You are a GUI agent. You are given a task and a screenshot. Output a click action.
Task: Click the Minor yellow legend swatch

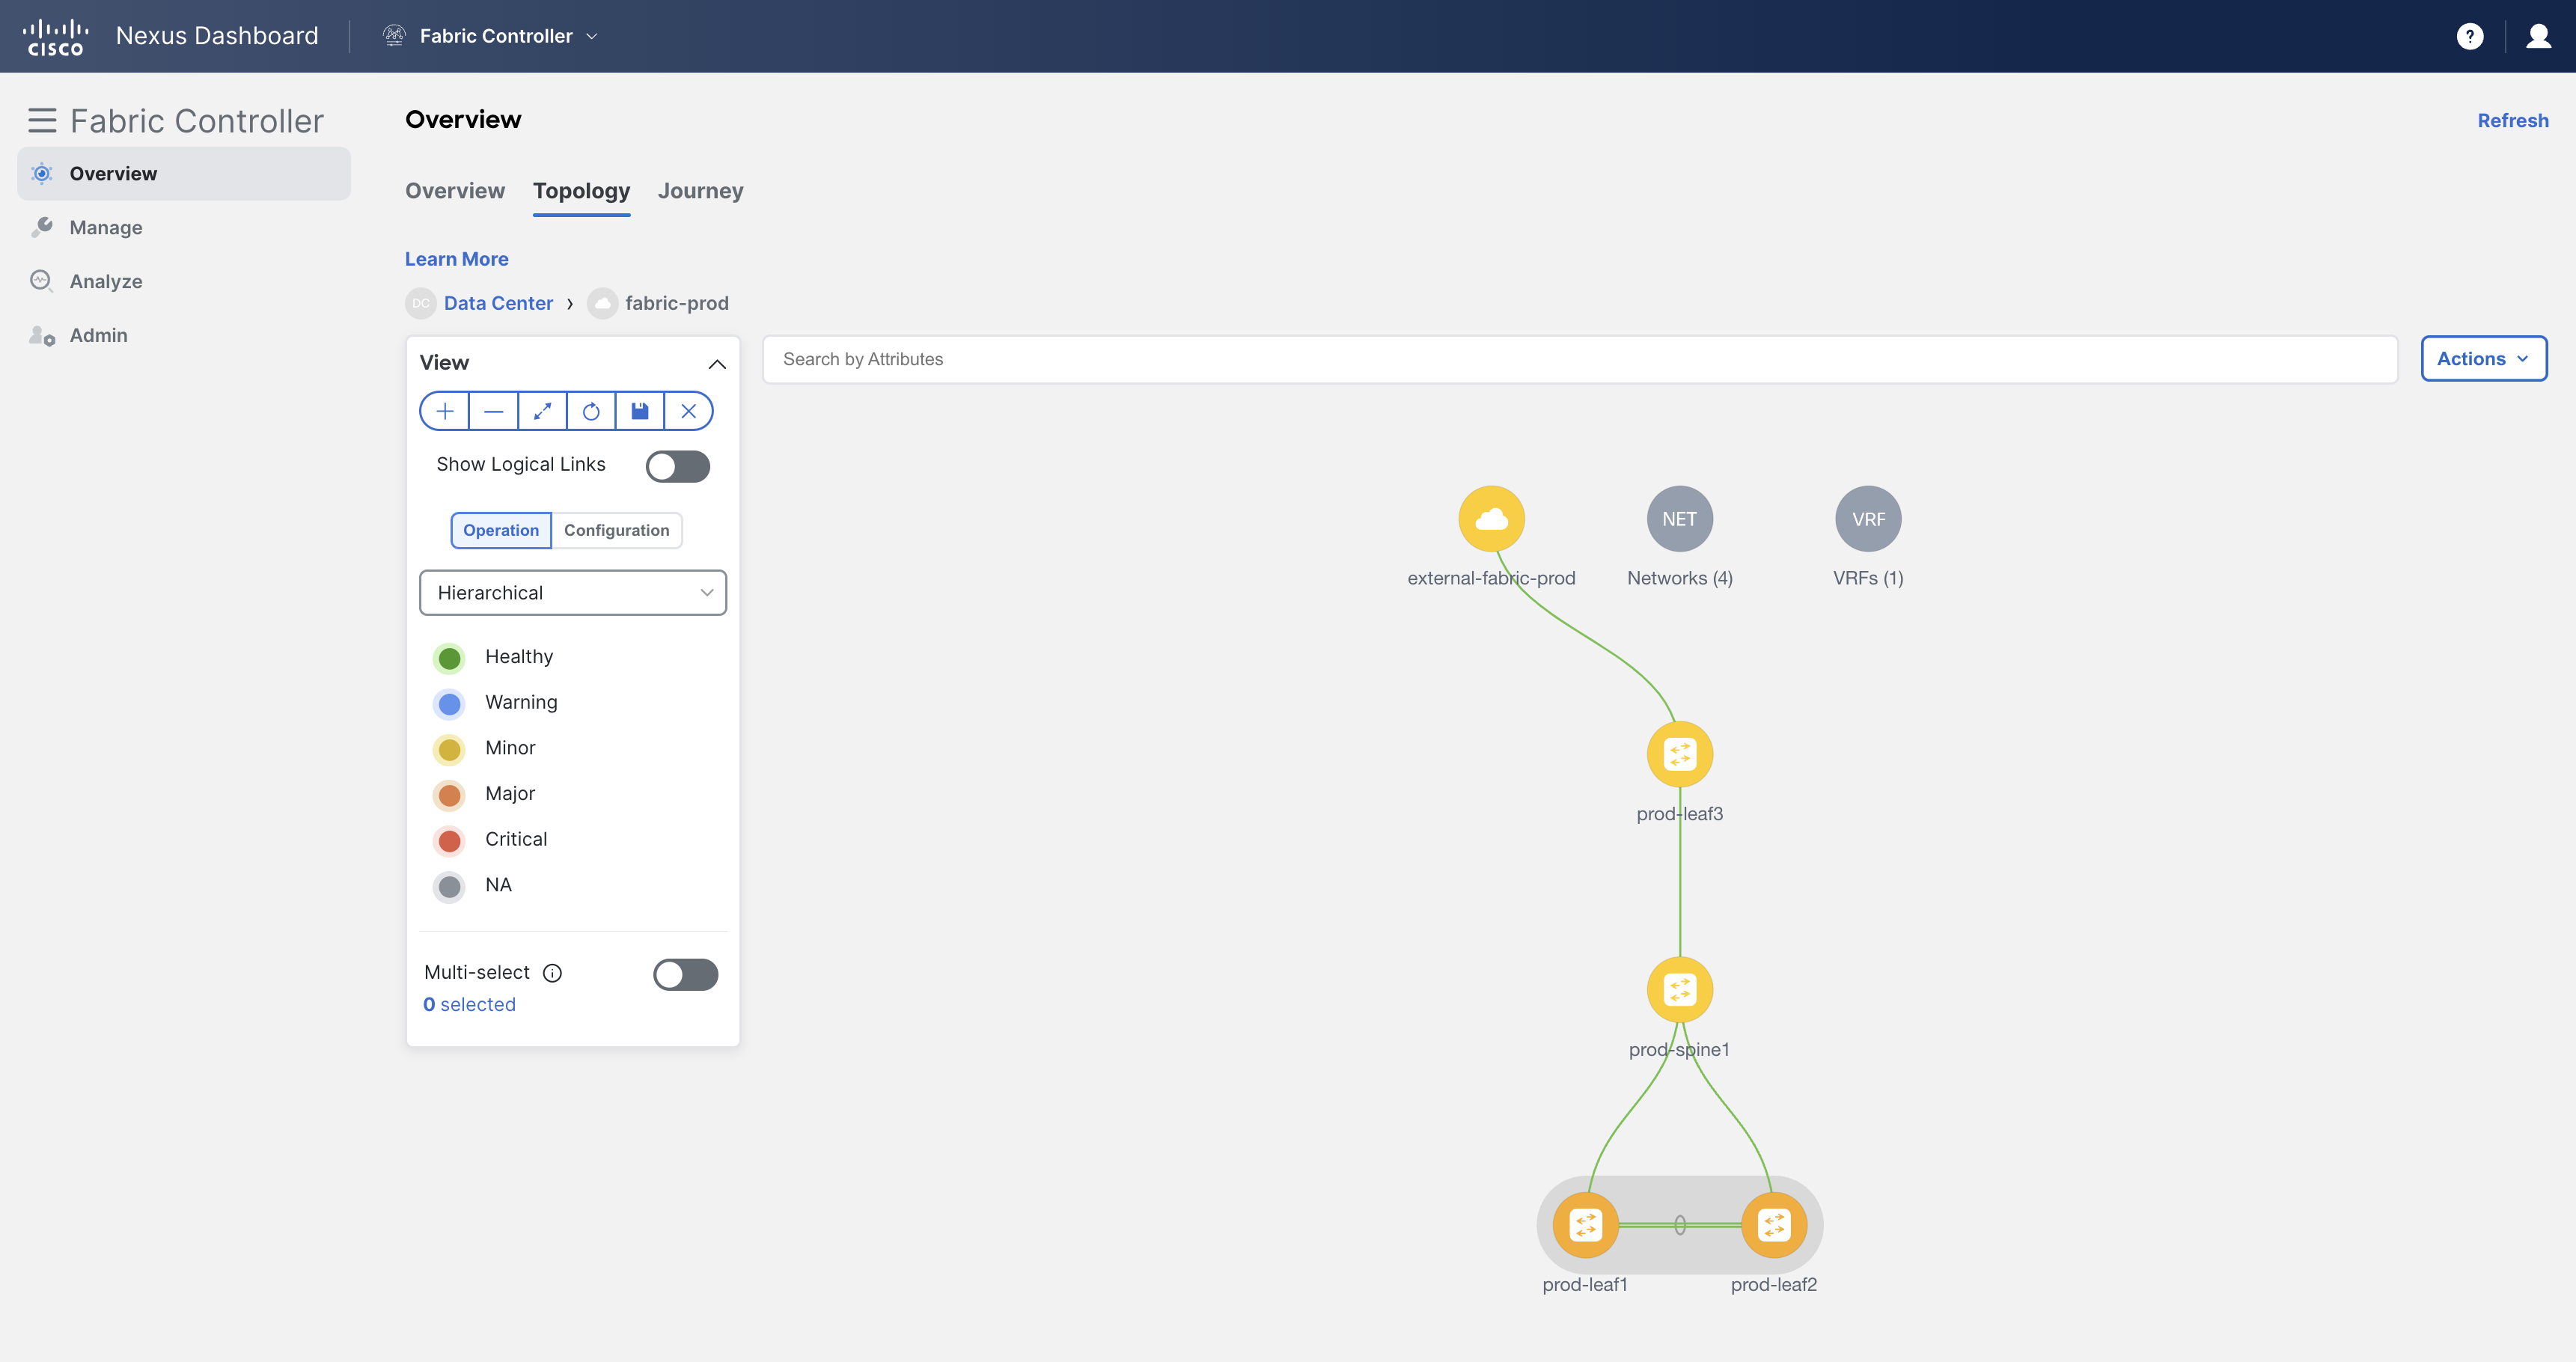[449, 749]
